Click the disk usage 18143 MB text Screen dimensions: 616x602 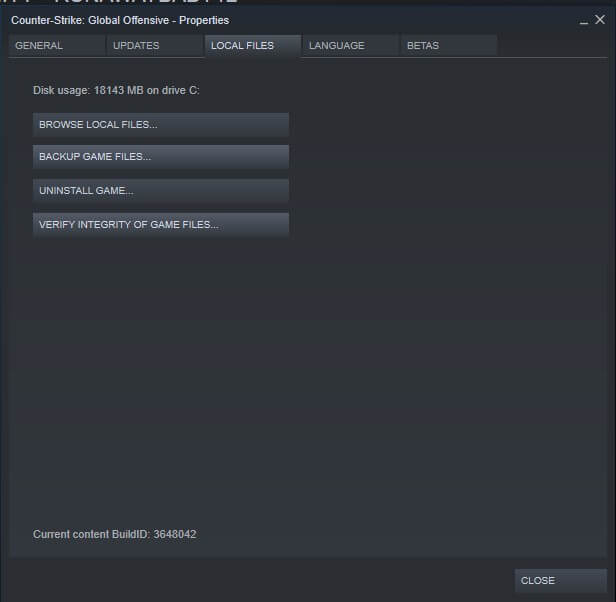click(x=116, y=90)
